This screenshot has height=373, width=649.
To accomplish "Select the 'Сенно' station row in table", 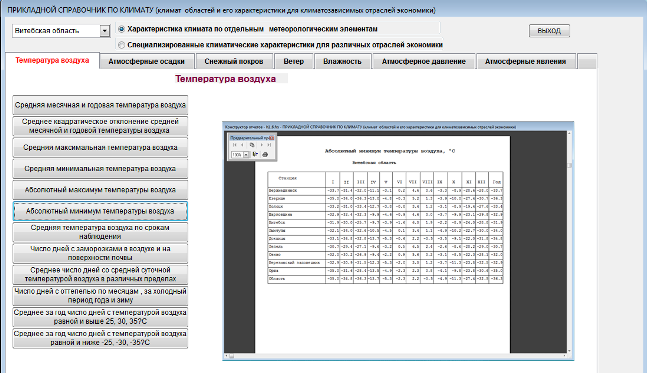I will (x=385, y=254).
